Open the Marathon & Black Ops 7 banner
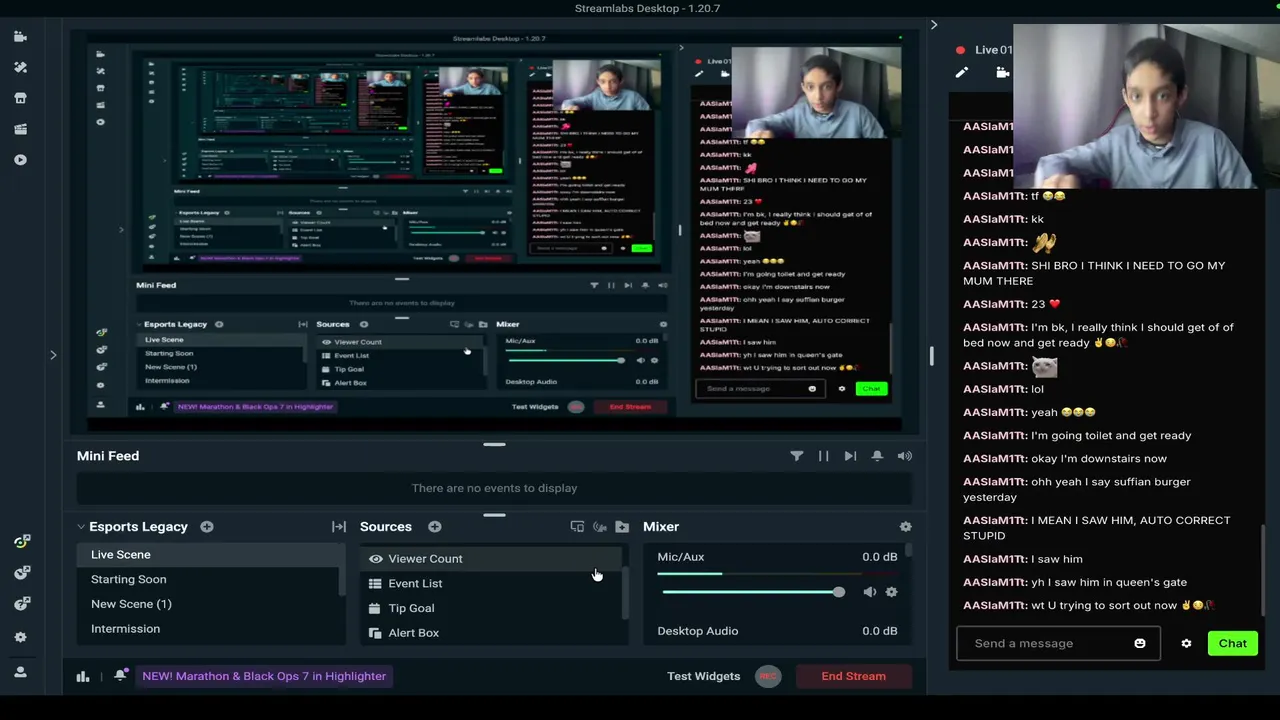The width and height of the screenshot is (1280, 720). click(263, 676)
